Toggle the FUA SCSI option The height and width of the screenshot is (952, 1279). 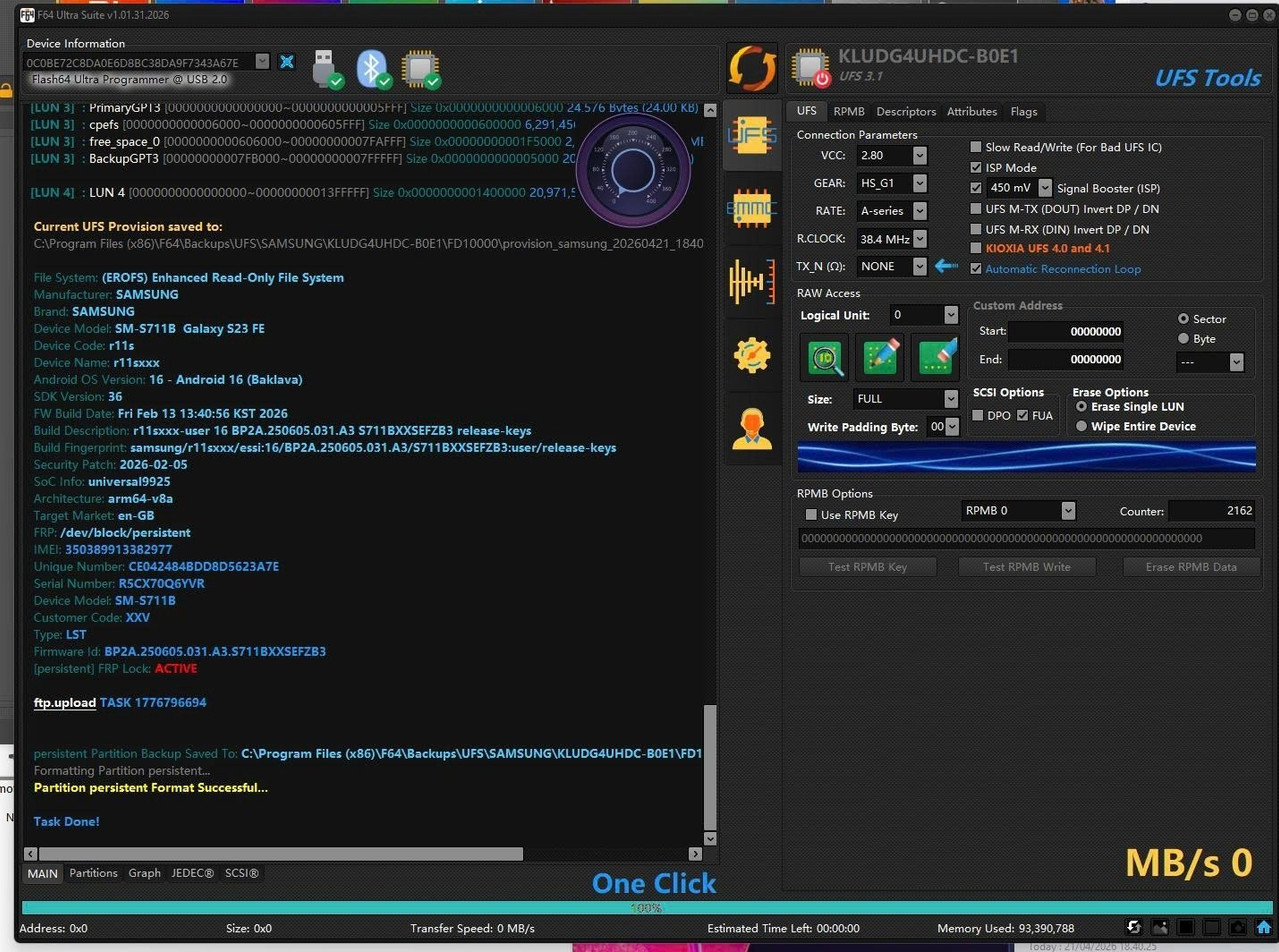pyautogui.click(x=1023, y=415)
